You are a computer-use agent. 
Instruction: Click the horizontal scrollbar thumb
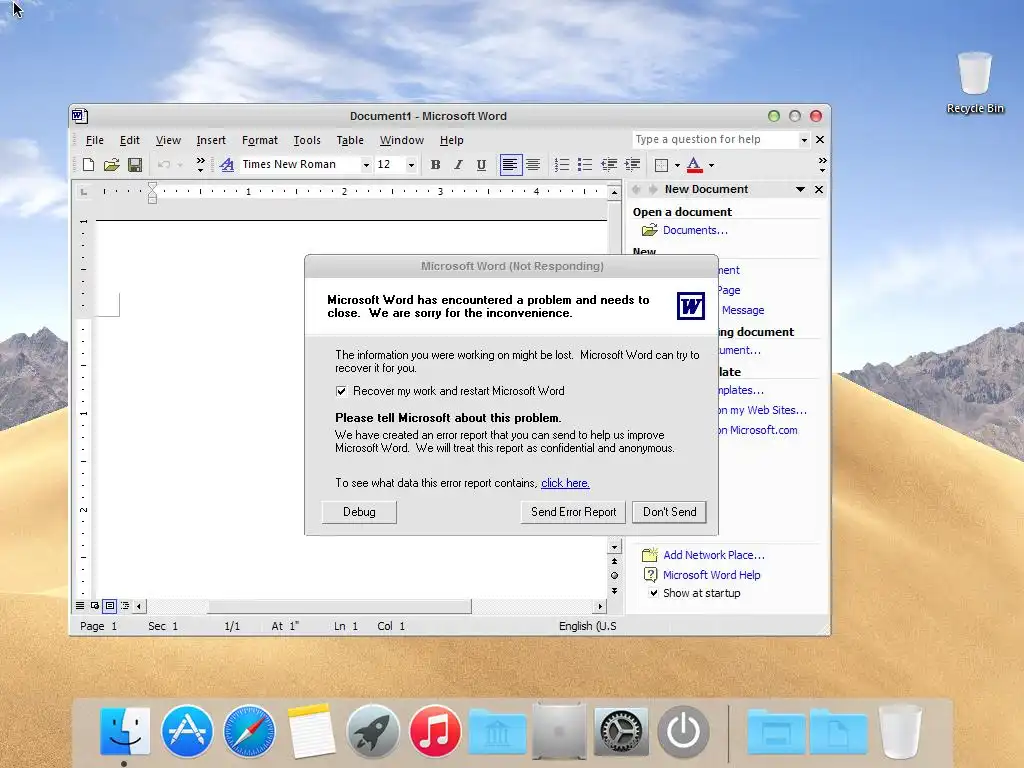[340, 606]
